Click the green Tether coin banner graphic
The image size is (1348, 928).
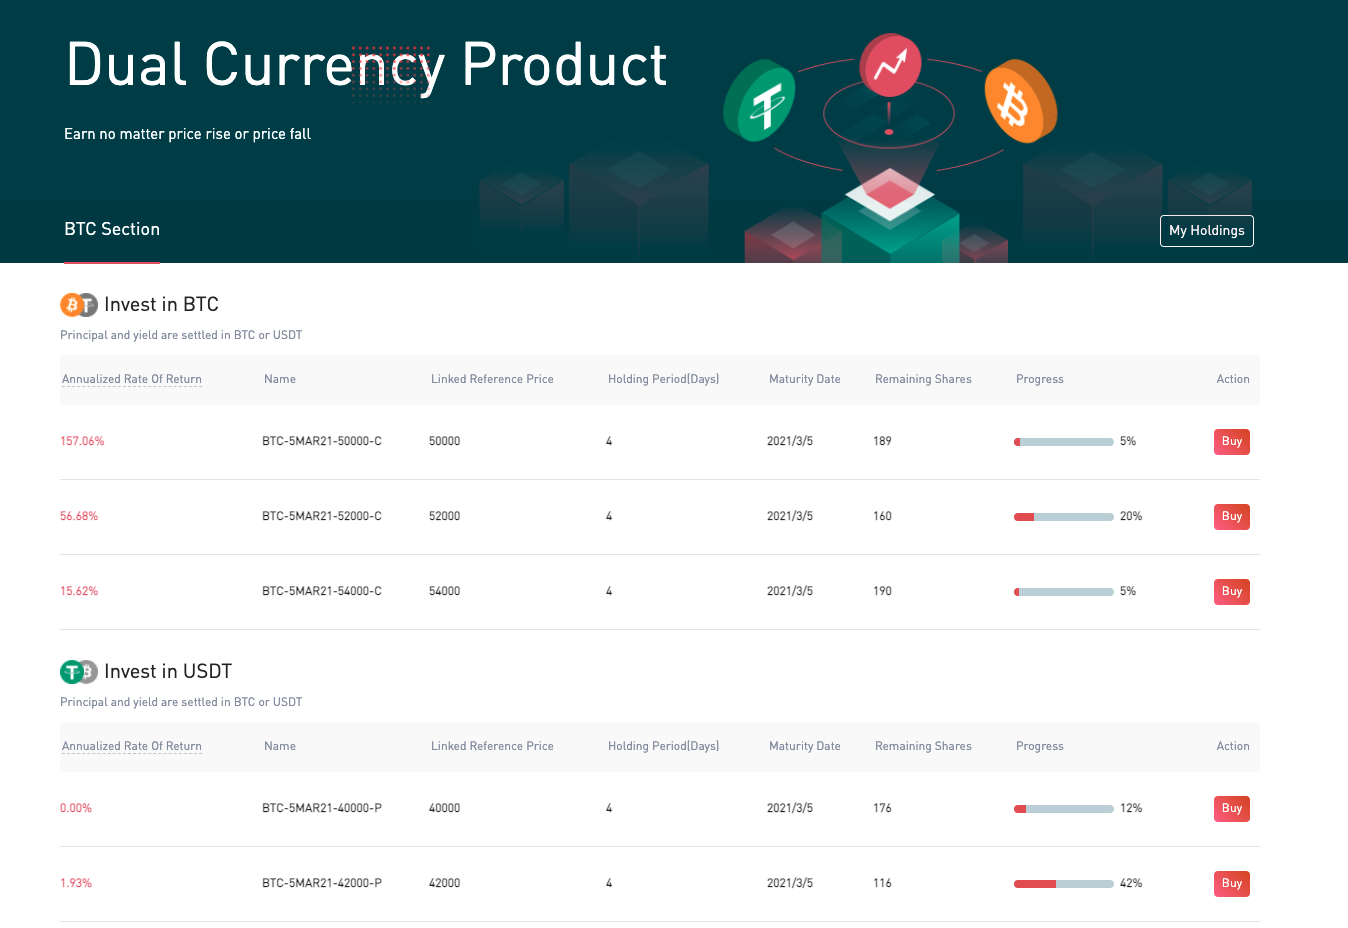(760, 101)
